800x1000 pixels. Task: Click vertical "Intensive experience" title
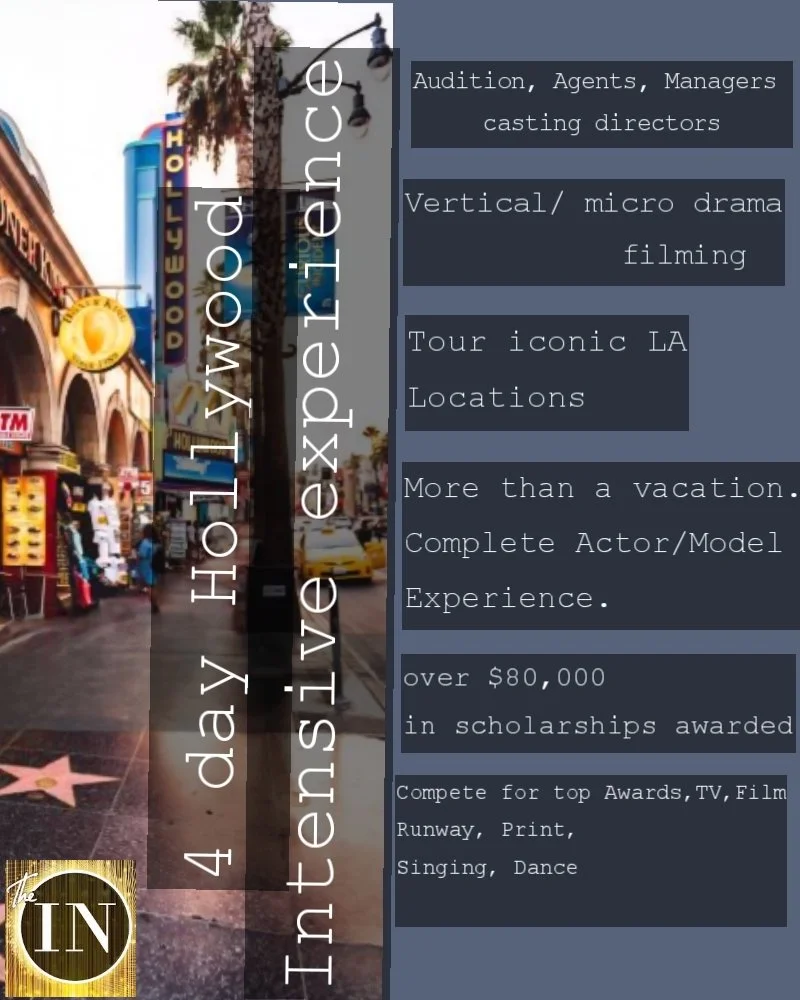[317, 523]
